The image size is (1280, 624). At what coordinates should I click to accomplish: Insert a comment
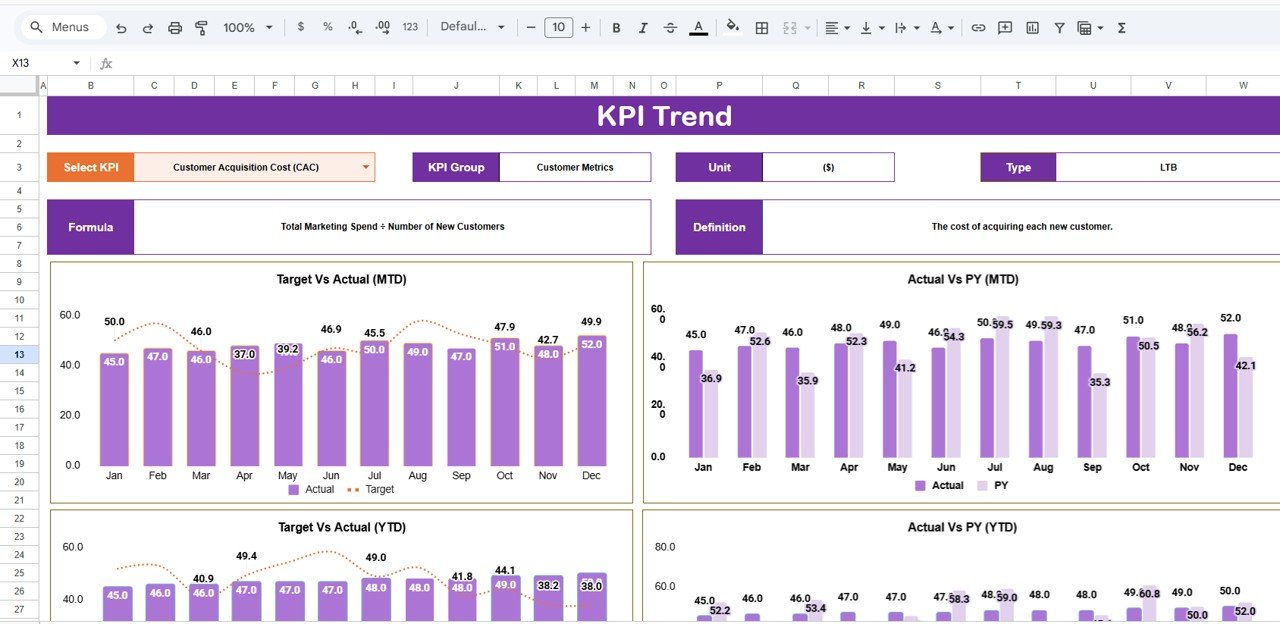coord(1005,28)
